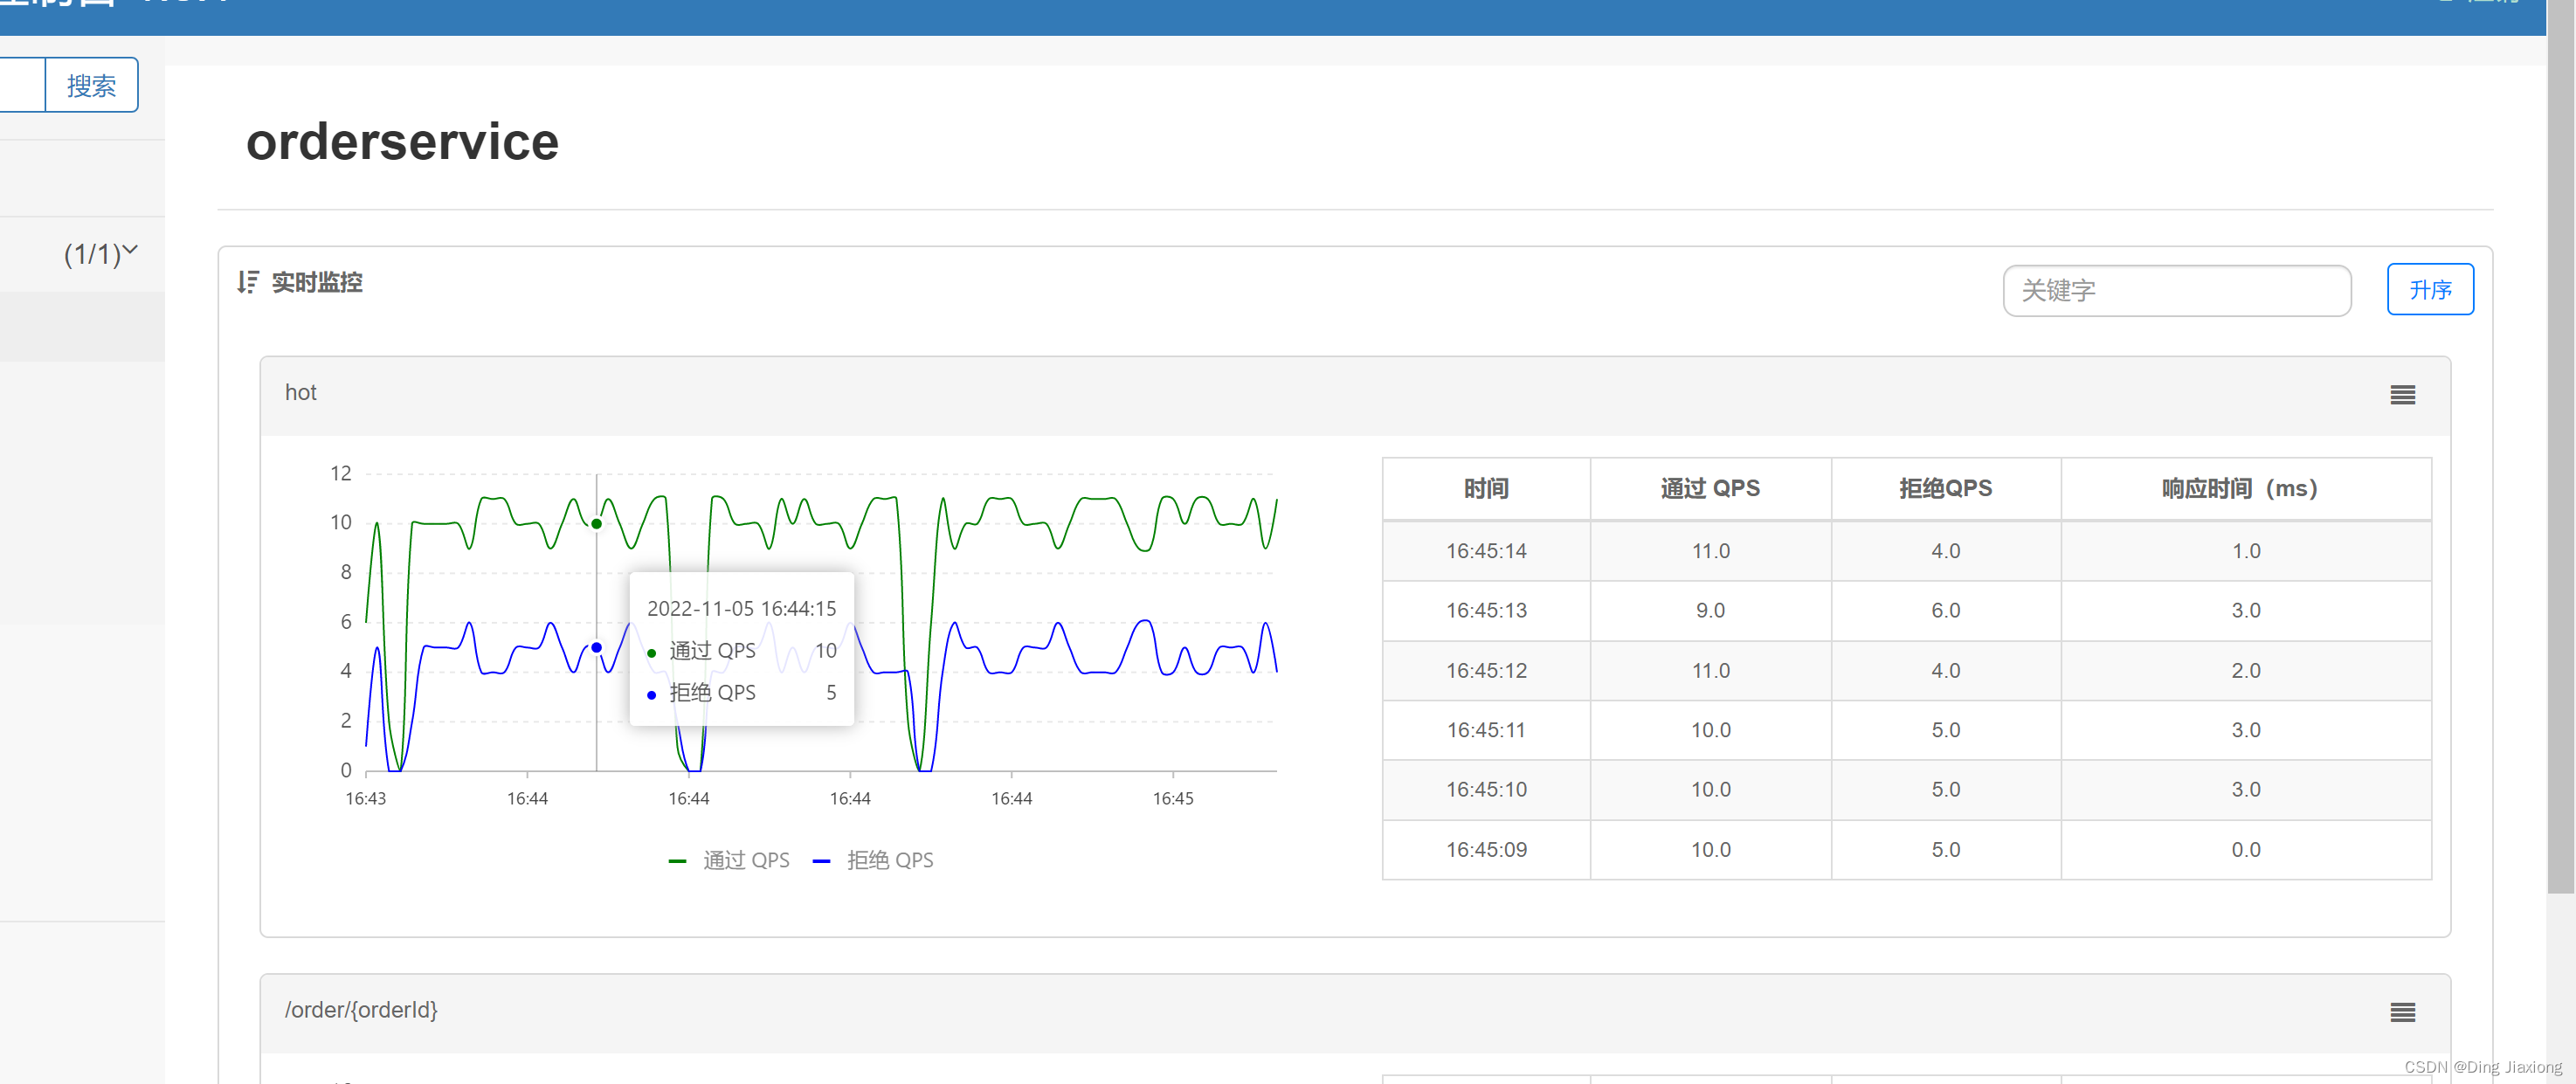Screen dimensions: 2576x1084
Task: Select the 16:45:11 time cell
Action: pyautogui.click(x=1485, y=730)
